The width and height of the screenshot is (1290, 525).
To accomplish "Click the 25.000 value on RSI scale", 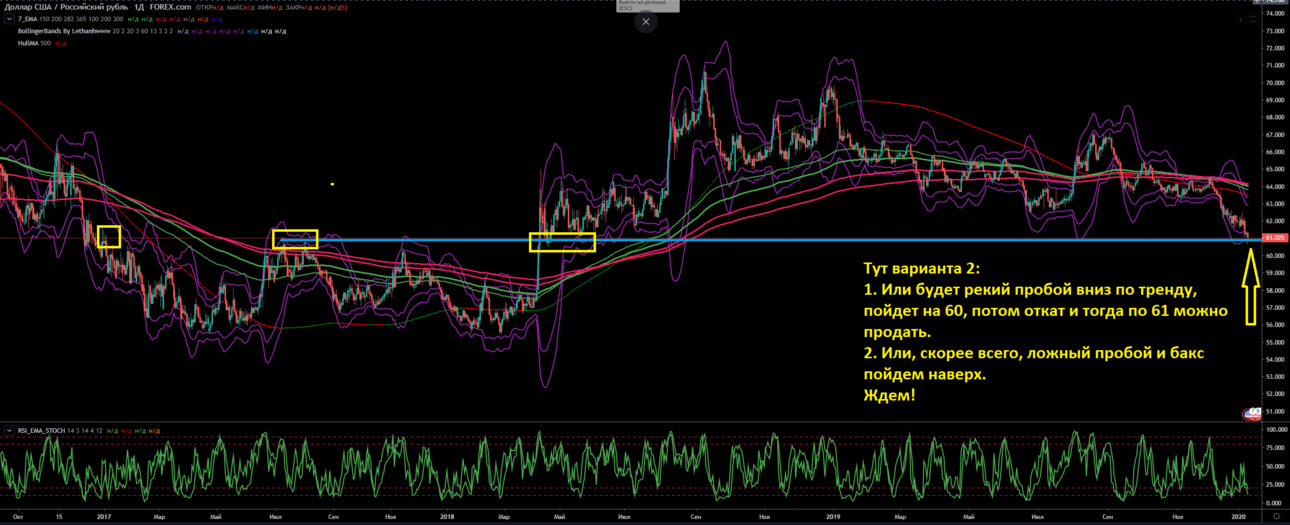I will coord(1276,486).
